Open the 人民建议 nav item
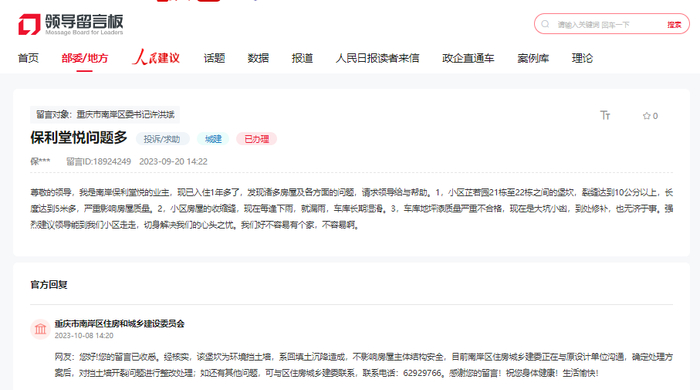 point(156,58)
